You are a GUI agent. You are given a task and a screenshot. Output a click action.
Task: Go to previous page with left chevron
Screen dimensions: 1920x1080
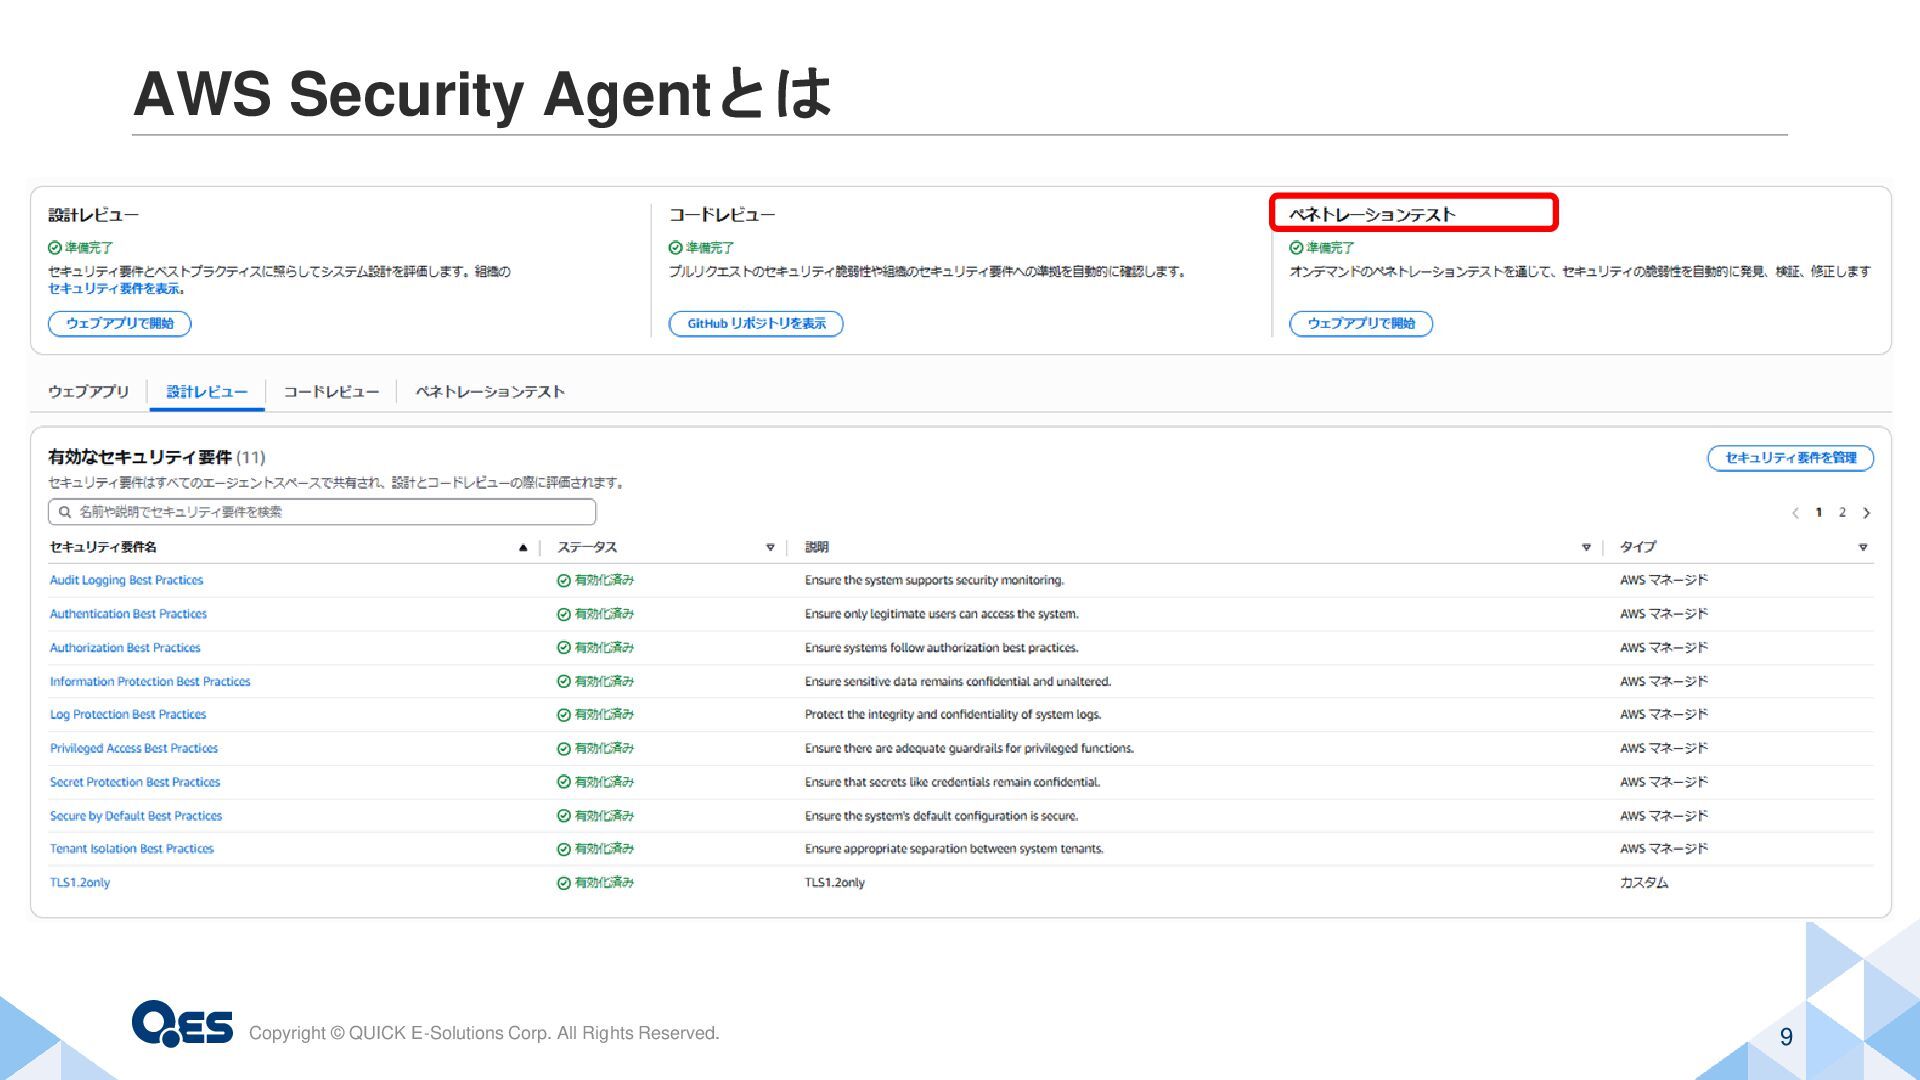tap(1796, 513)
